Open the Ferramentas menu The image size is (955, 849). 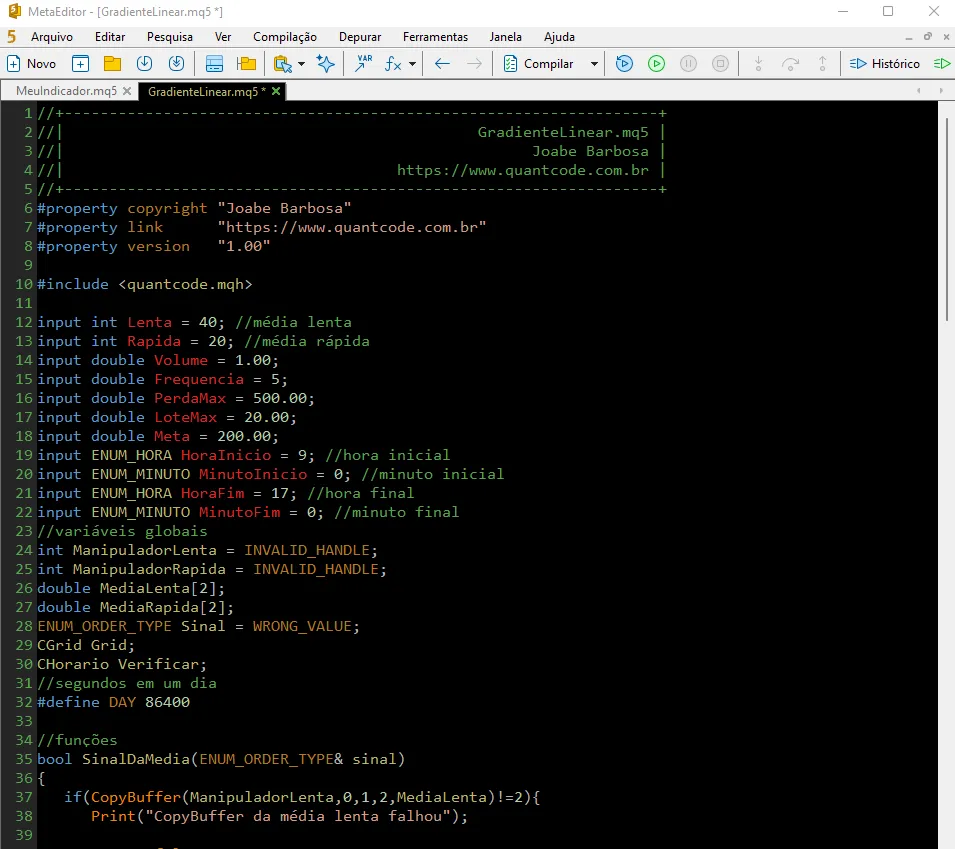[x=435, y=37]
